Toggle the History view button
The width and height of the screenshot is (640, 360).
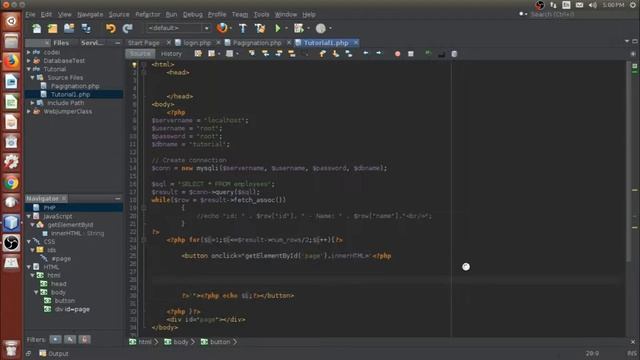point(171,54)
